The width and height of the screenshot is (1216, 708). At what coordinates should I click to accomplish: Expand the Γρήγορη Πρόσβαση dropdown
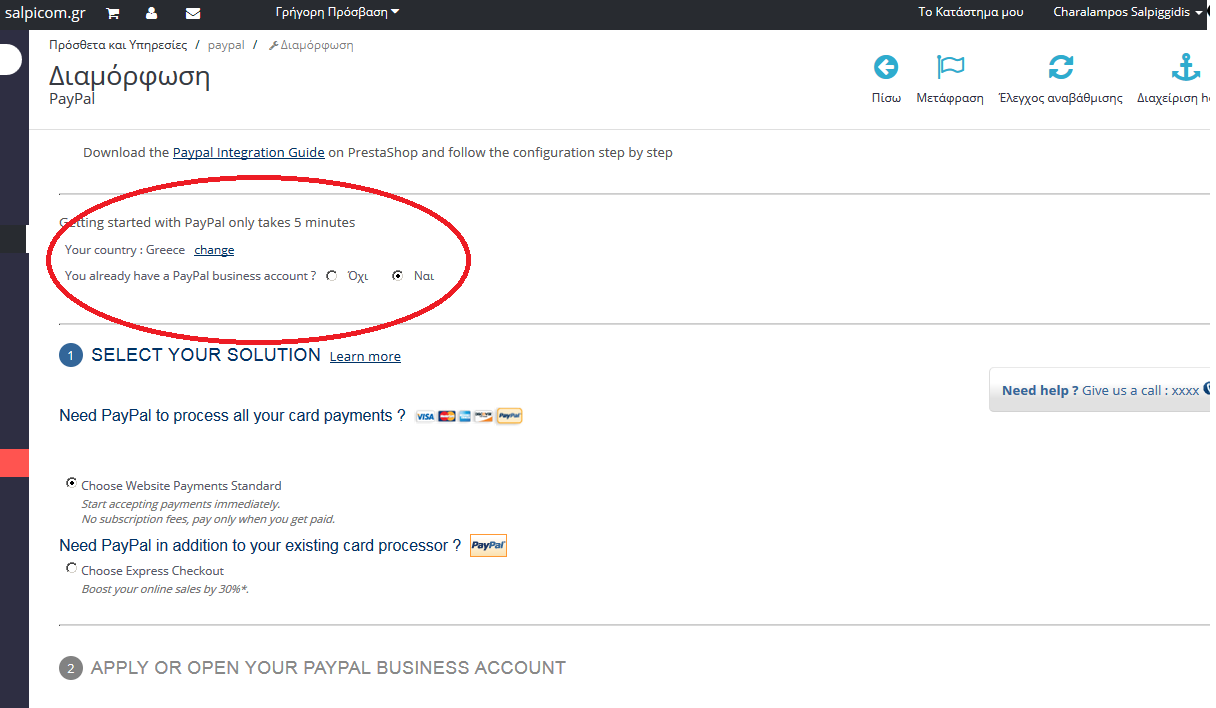click(x=337, y=12)
